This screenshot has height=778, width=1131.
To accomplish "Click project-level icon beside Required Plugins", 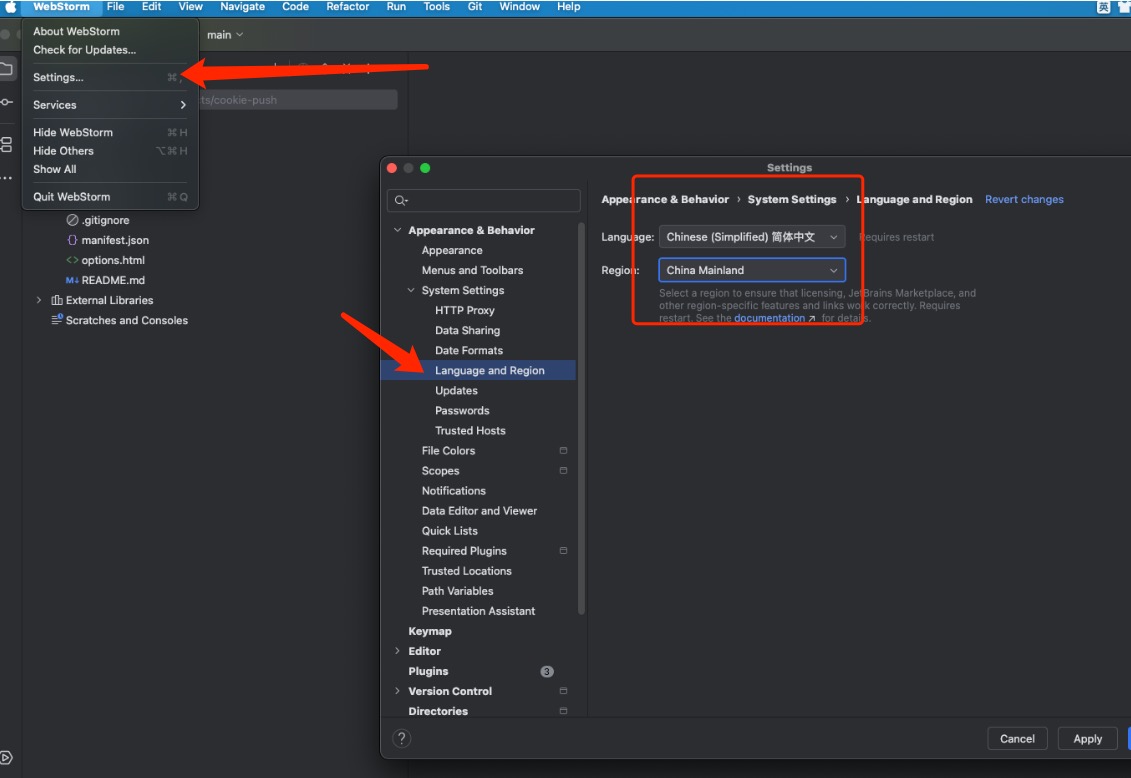I will 563,551.
